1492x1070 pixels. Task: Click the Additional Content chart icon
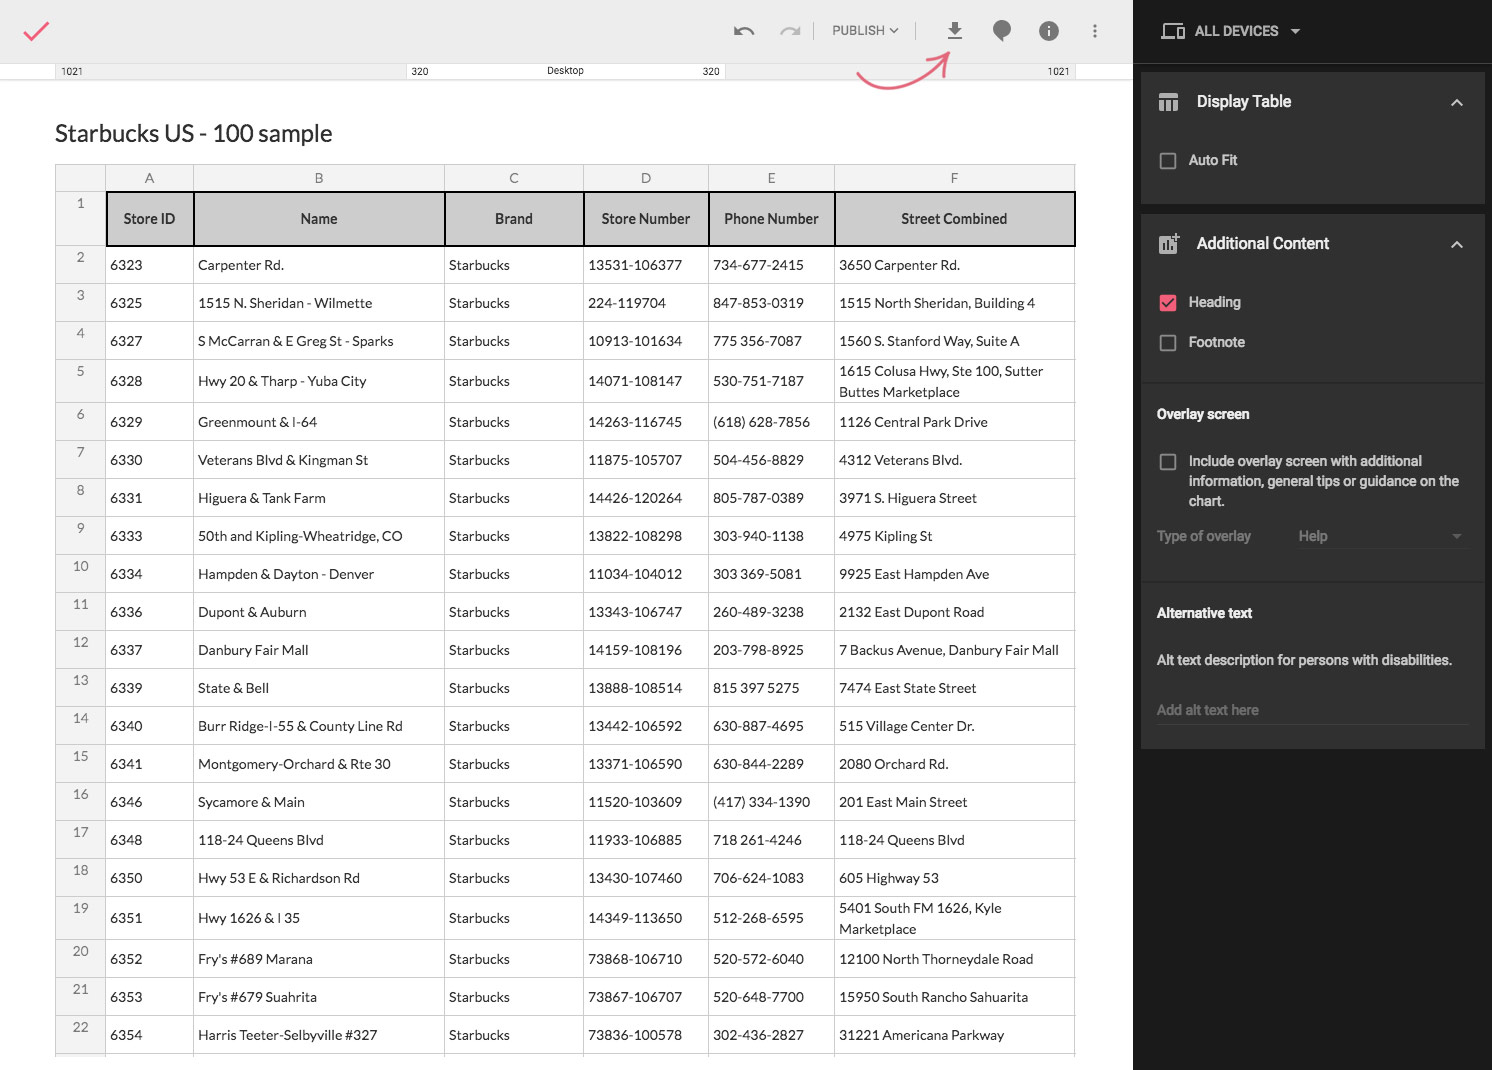[x=1168, y=244]
